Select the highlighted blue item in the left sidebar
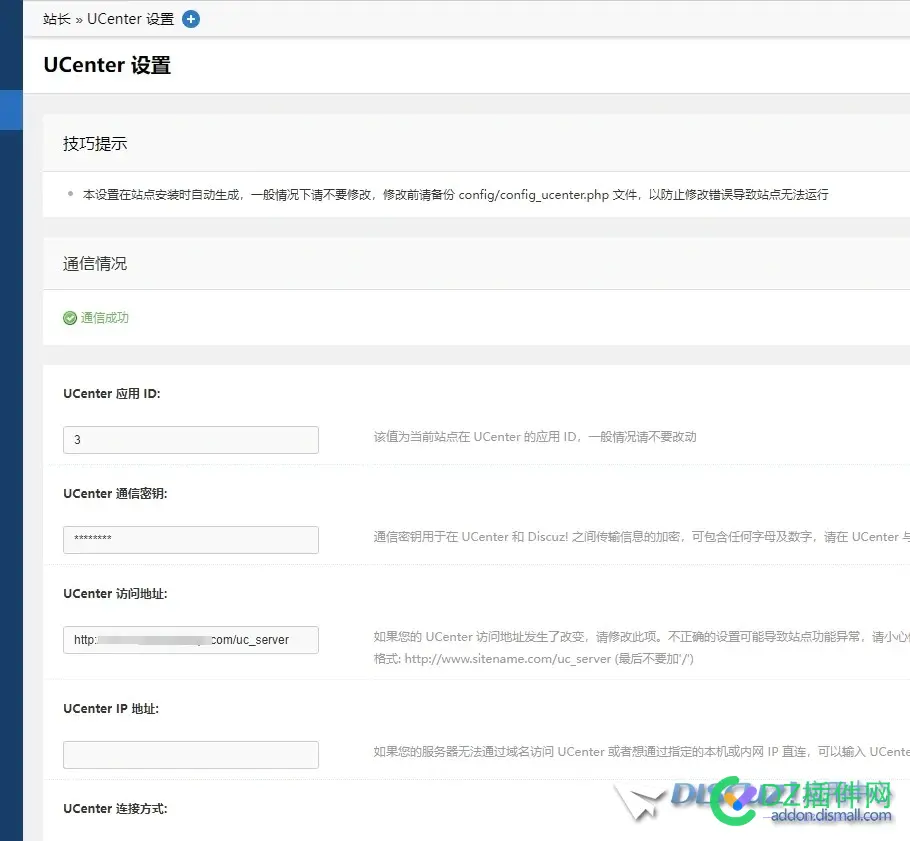Viewport: 910px width, 841px height. pos(11,110)
